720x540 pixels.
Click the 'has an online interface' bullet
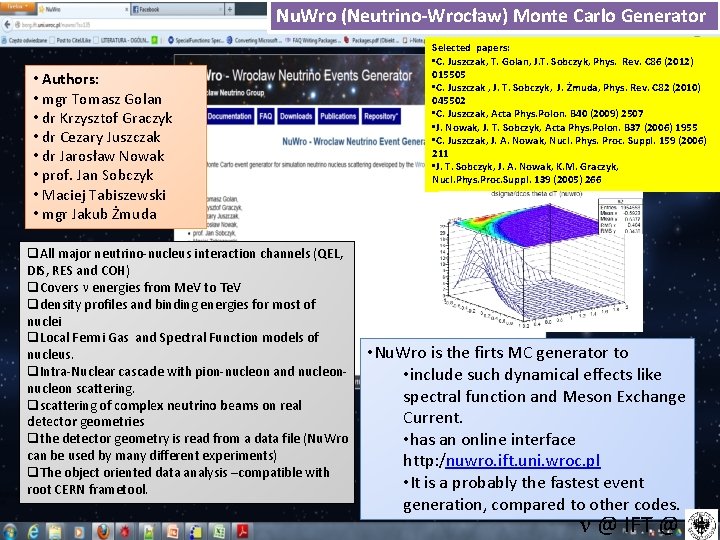click(x=492, y=439)
